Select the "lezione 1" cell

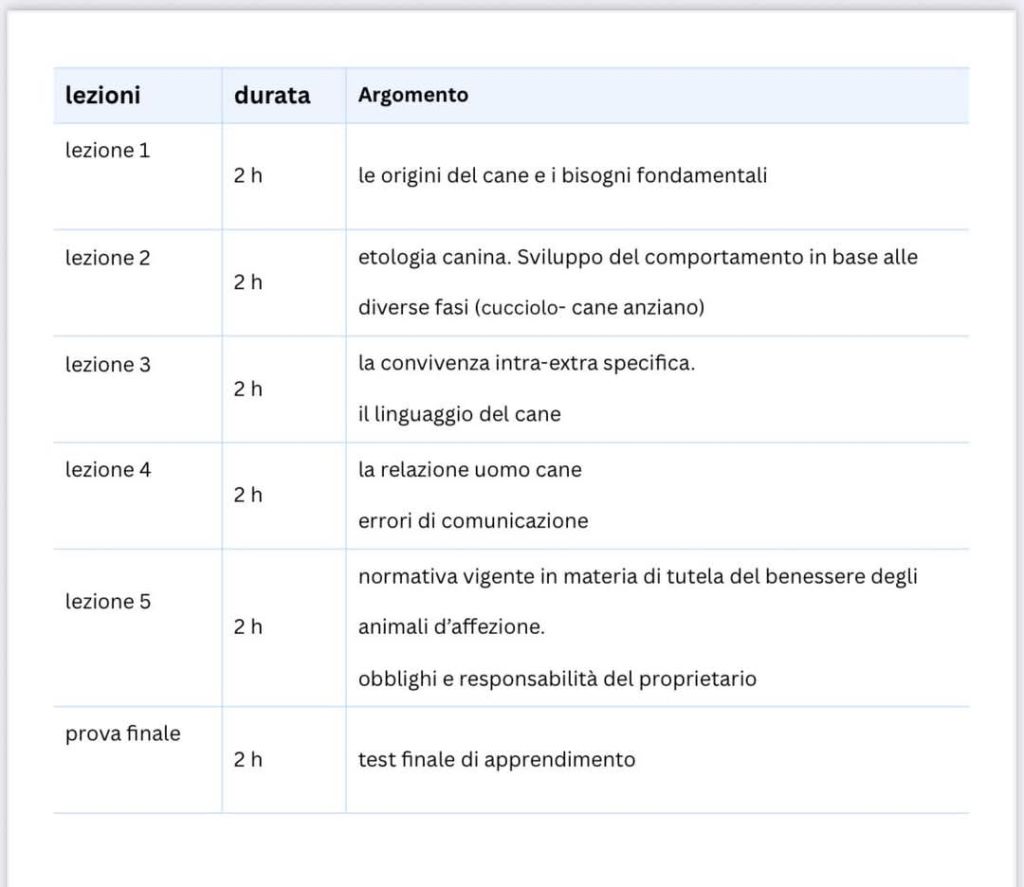[x=107, y=151]
